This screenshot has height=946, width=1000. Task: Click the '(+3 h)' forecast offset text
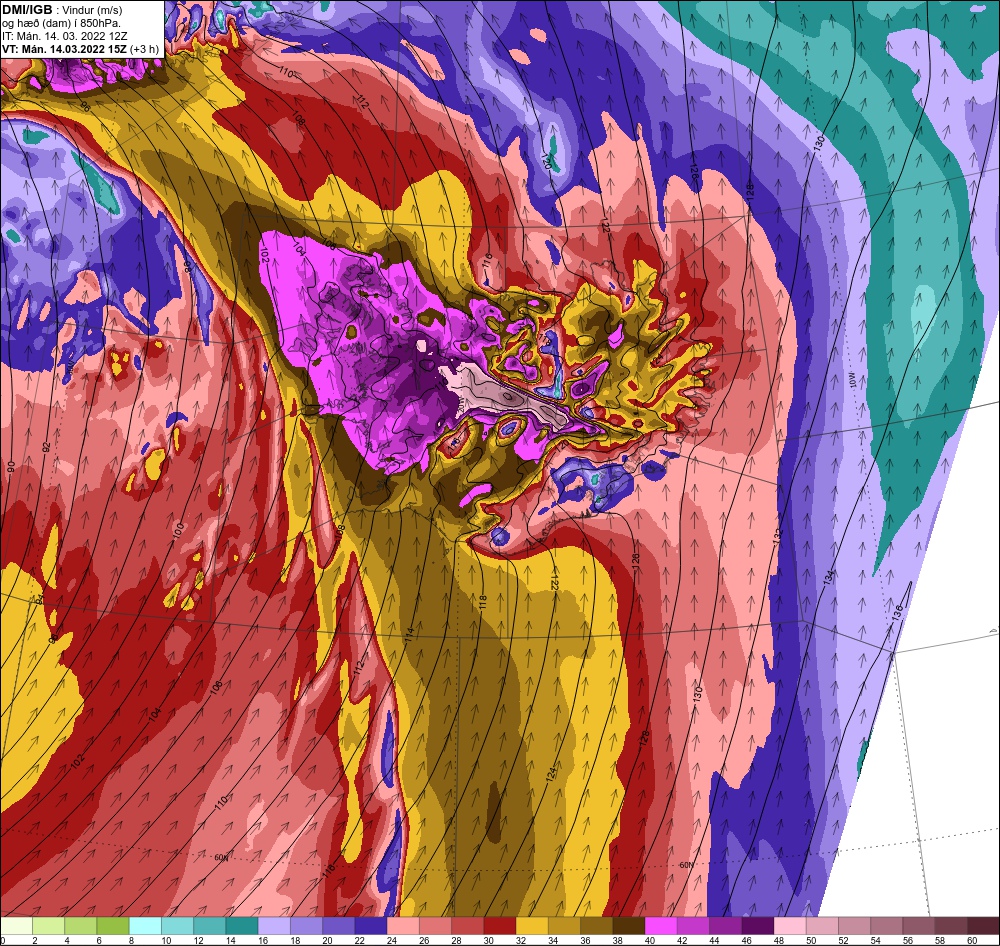pos(145,49)
